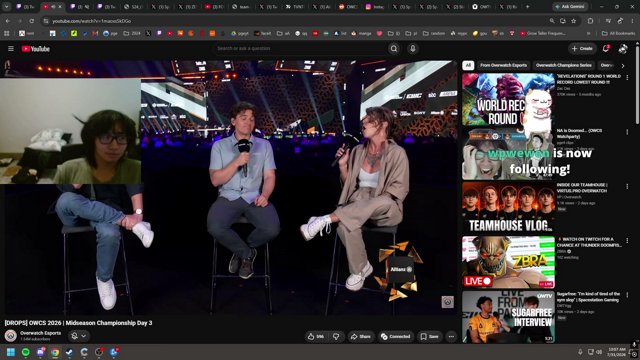Toggle the subscription notification bell
The image size is (640, 360).
(x=74, y=336)
